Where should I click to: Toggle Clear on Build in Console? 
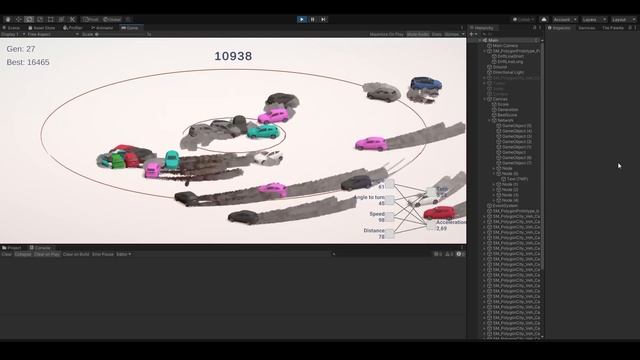[x=76, y=254]
